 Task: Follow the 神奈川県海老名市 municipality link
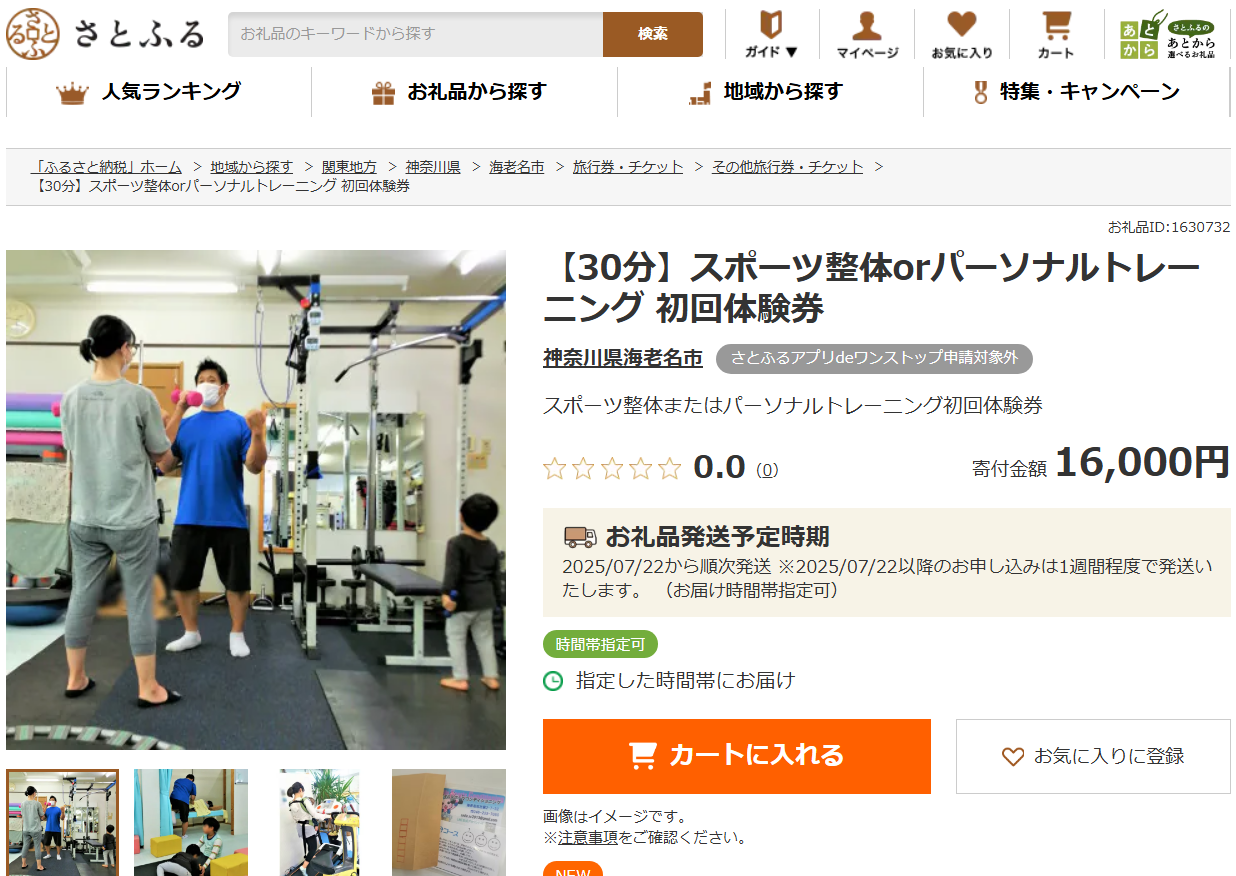click(623, 358)
